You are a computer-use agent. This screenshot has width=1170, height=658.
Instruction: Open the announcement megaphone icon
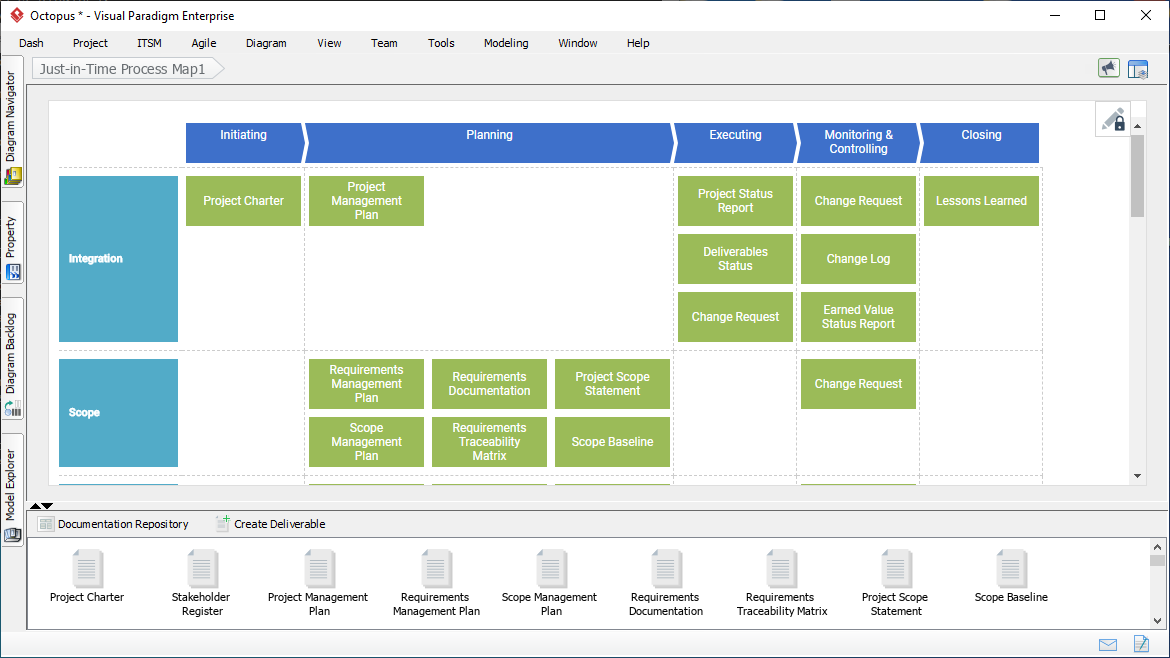coord(1109,69)
